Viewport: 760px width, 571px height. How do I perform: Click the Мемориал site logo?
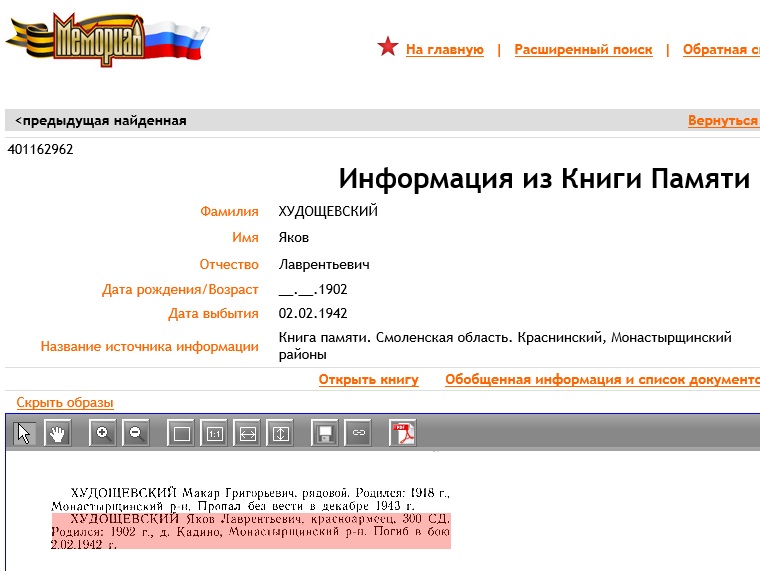[x=108, y=40]
